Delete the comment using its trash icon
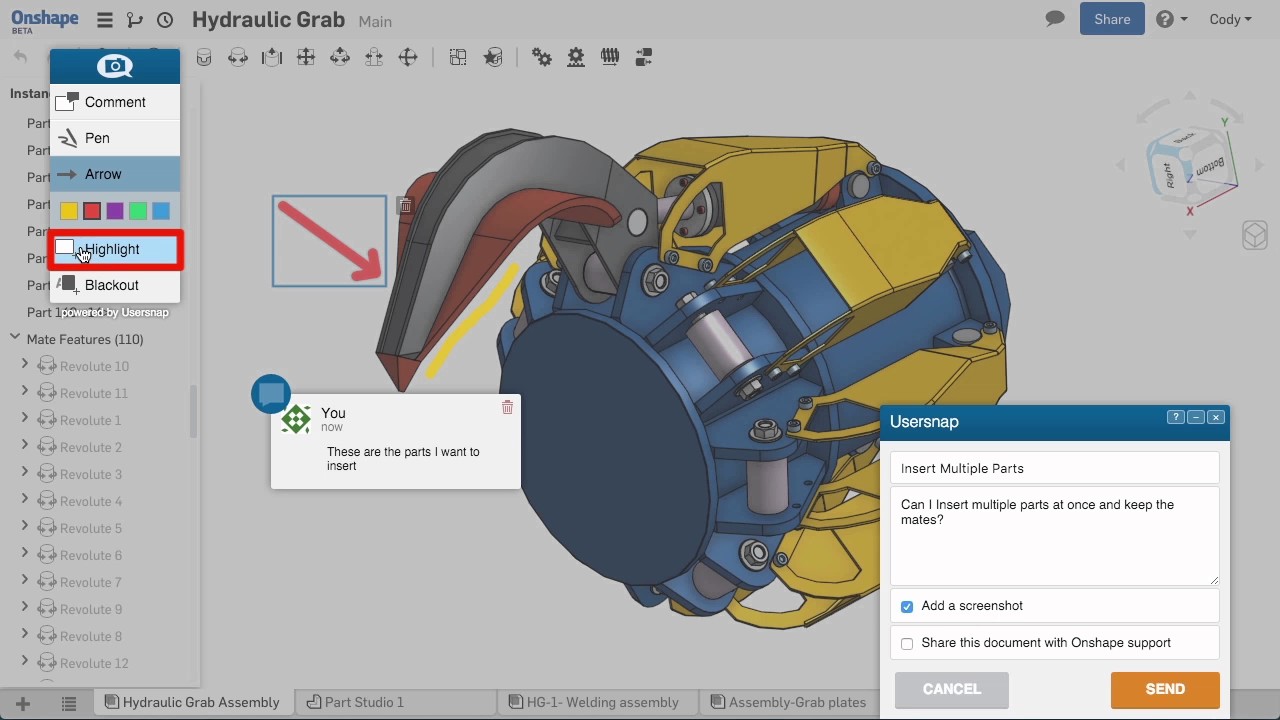The width and height of the screenshot is (1280, 720). pyautogui.click(x=507, y=407)
